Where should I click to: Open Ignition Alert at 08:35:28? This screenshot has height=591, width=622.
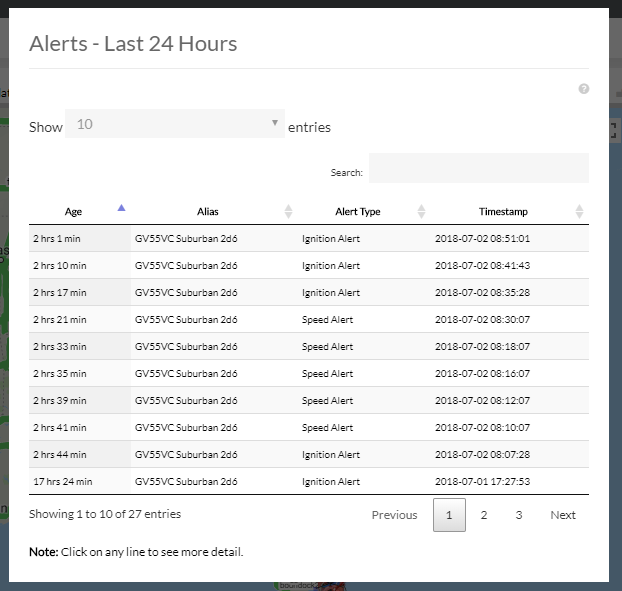click(x=331, y=293)
